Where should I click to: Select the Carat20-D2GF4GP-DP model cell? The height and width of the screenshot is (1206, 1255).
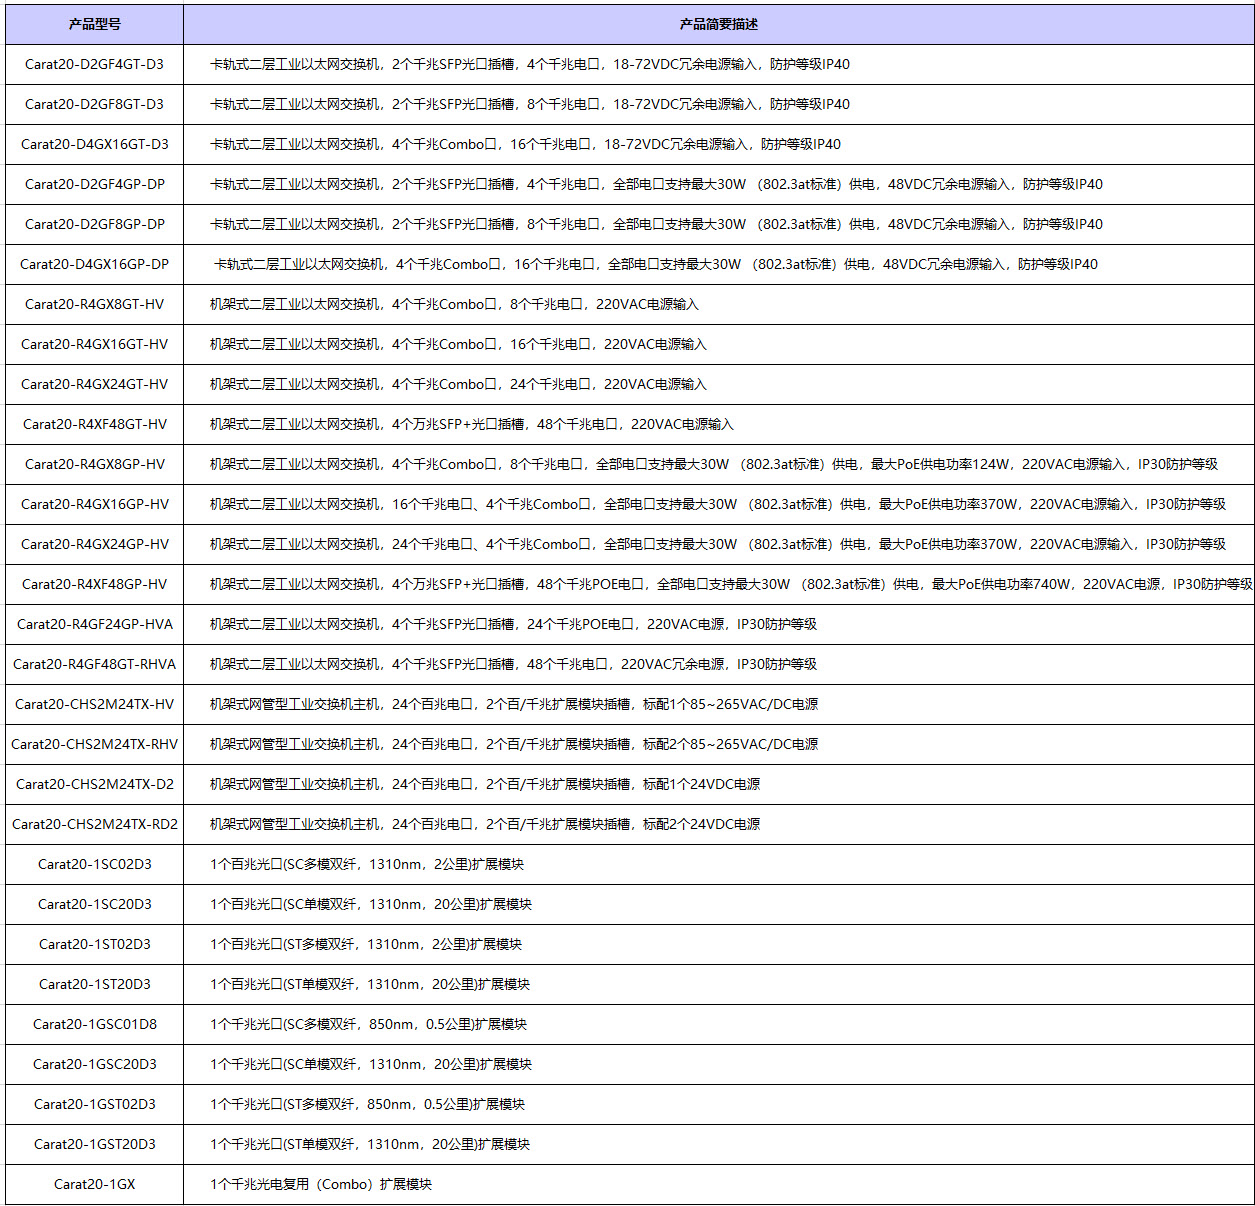[x=95, y=184]
